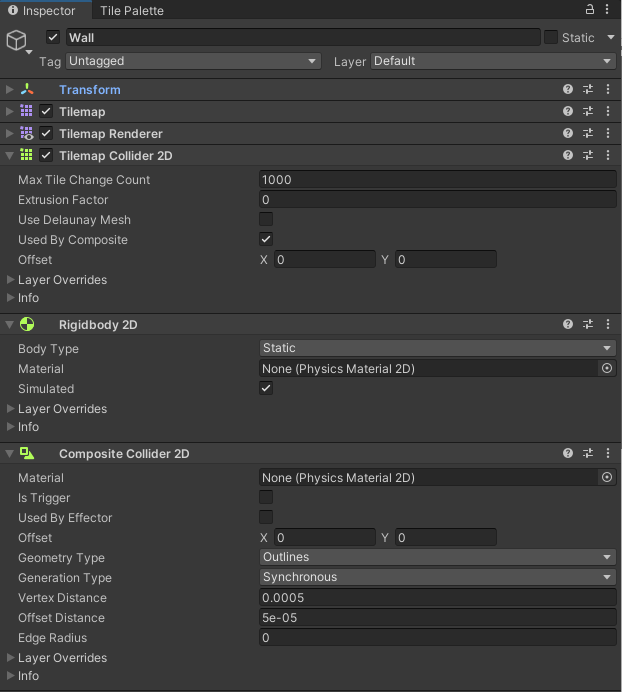The image size is (622, 692).
Task: Edit Composite Collider Offset Y field
Action: tap(446, 538)
